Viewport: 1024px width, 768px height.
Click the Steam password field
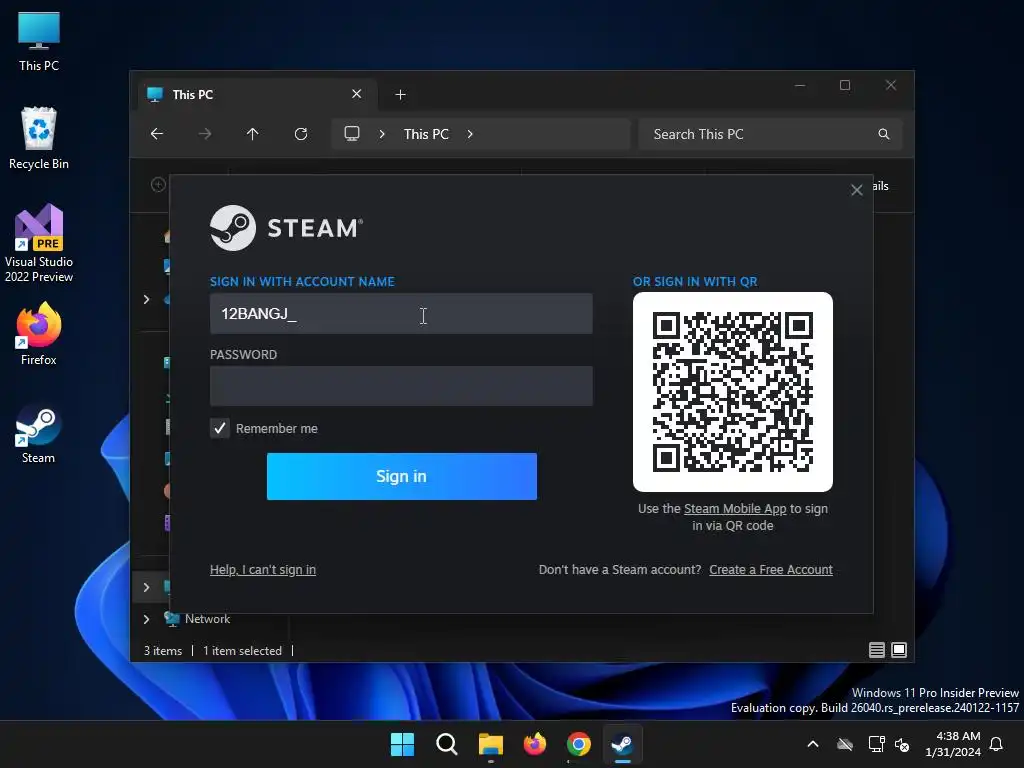(x=401, y=386)
